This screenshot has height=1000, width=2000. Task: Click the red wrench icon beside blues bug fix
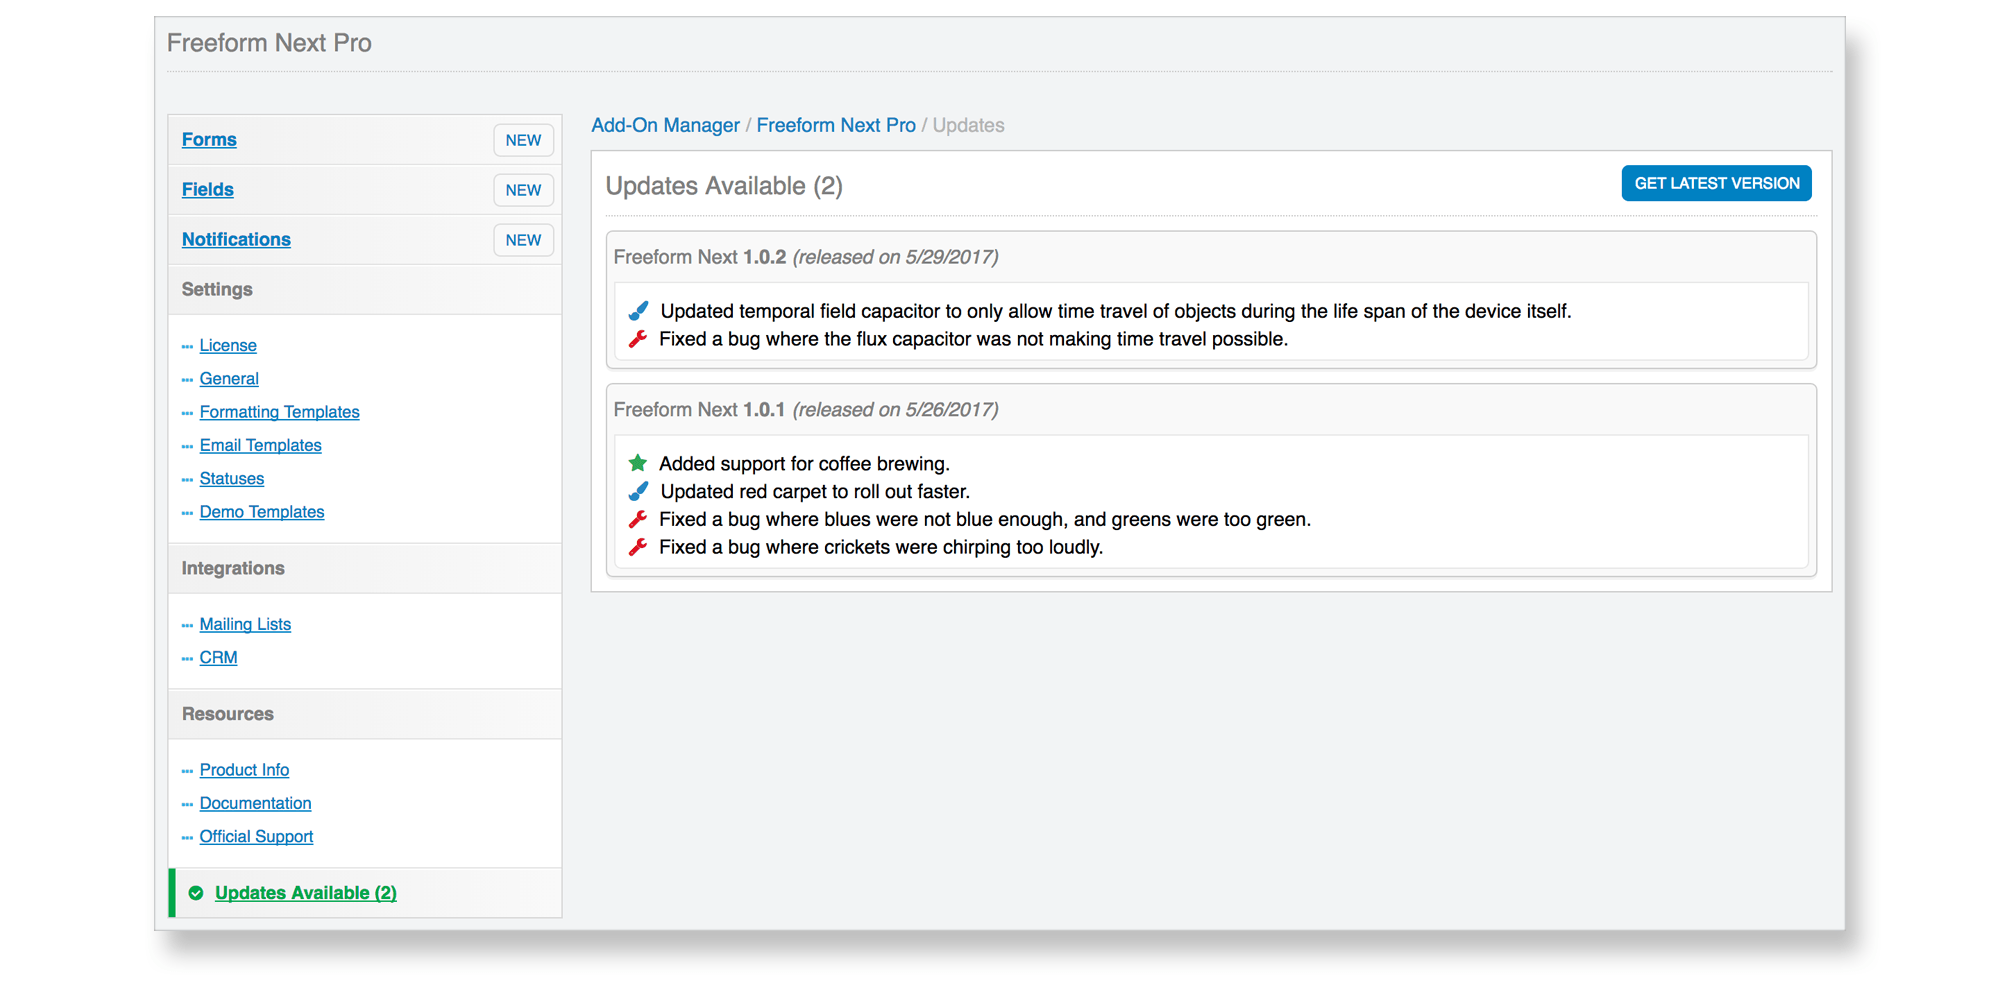tap(638, 519)
